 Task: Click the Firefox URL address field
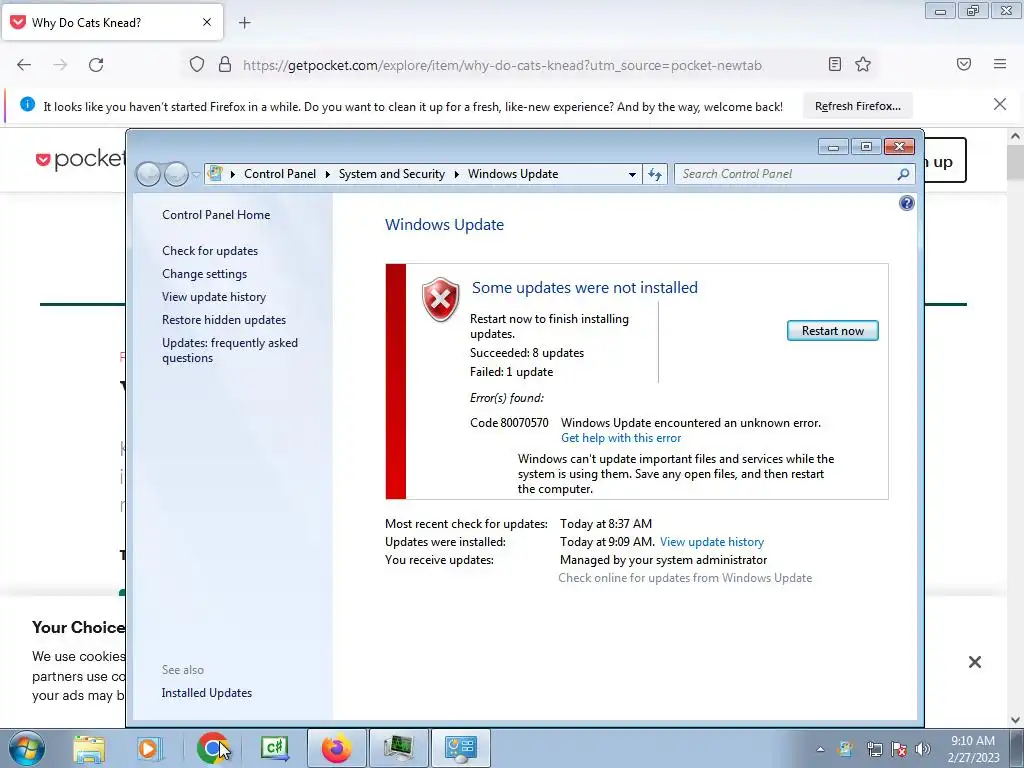(502, 65)
